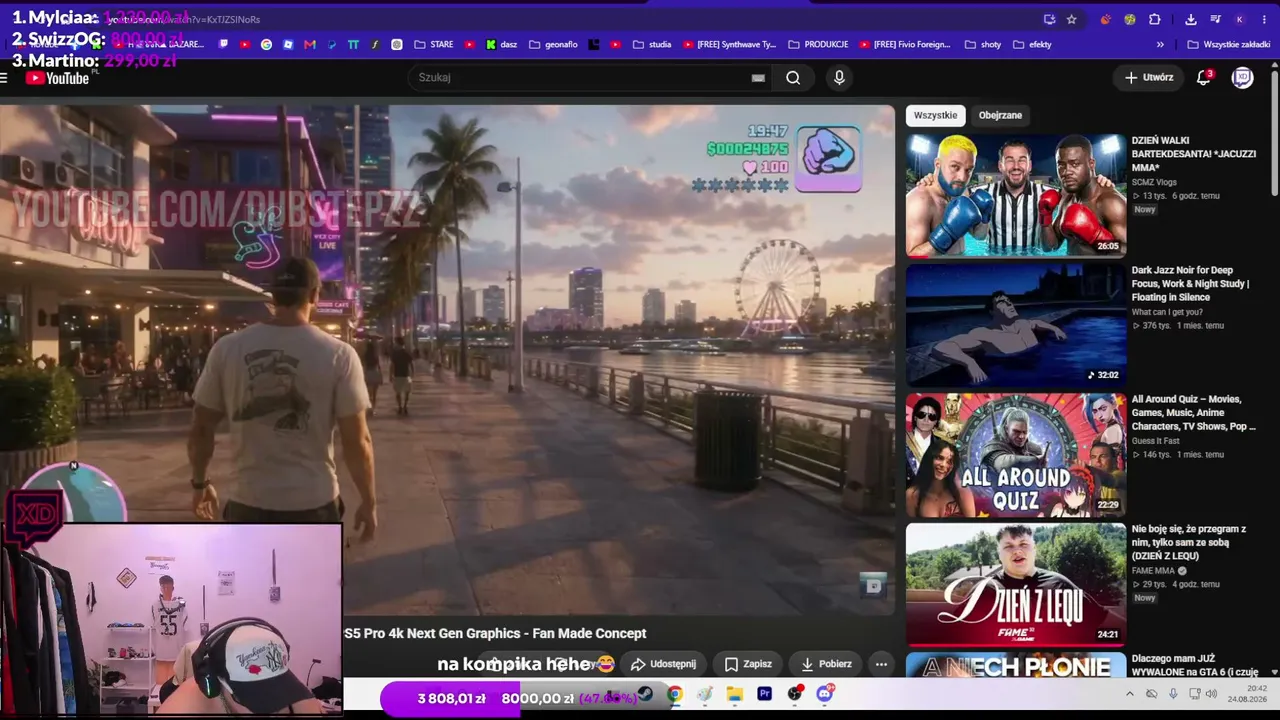The width and height of the screenshot is (1280, 720).
Task: Install app icon in address bar
Action: 1049,19
